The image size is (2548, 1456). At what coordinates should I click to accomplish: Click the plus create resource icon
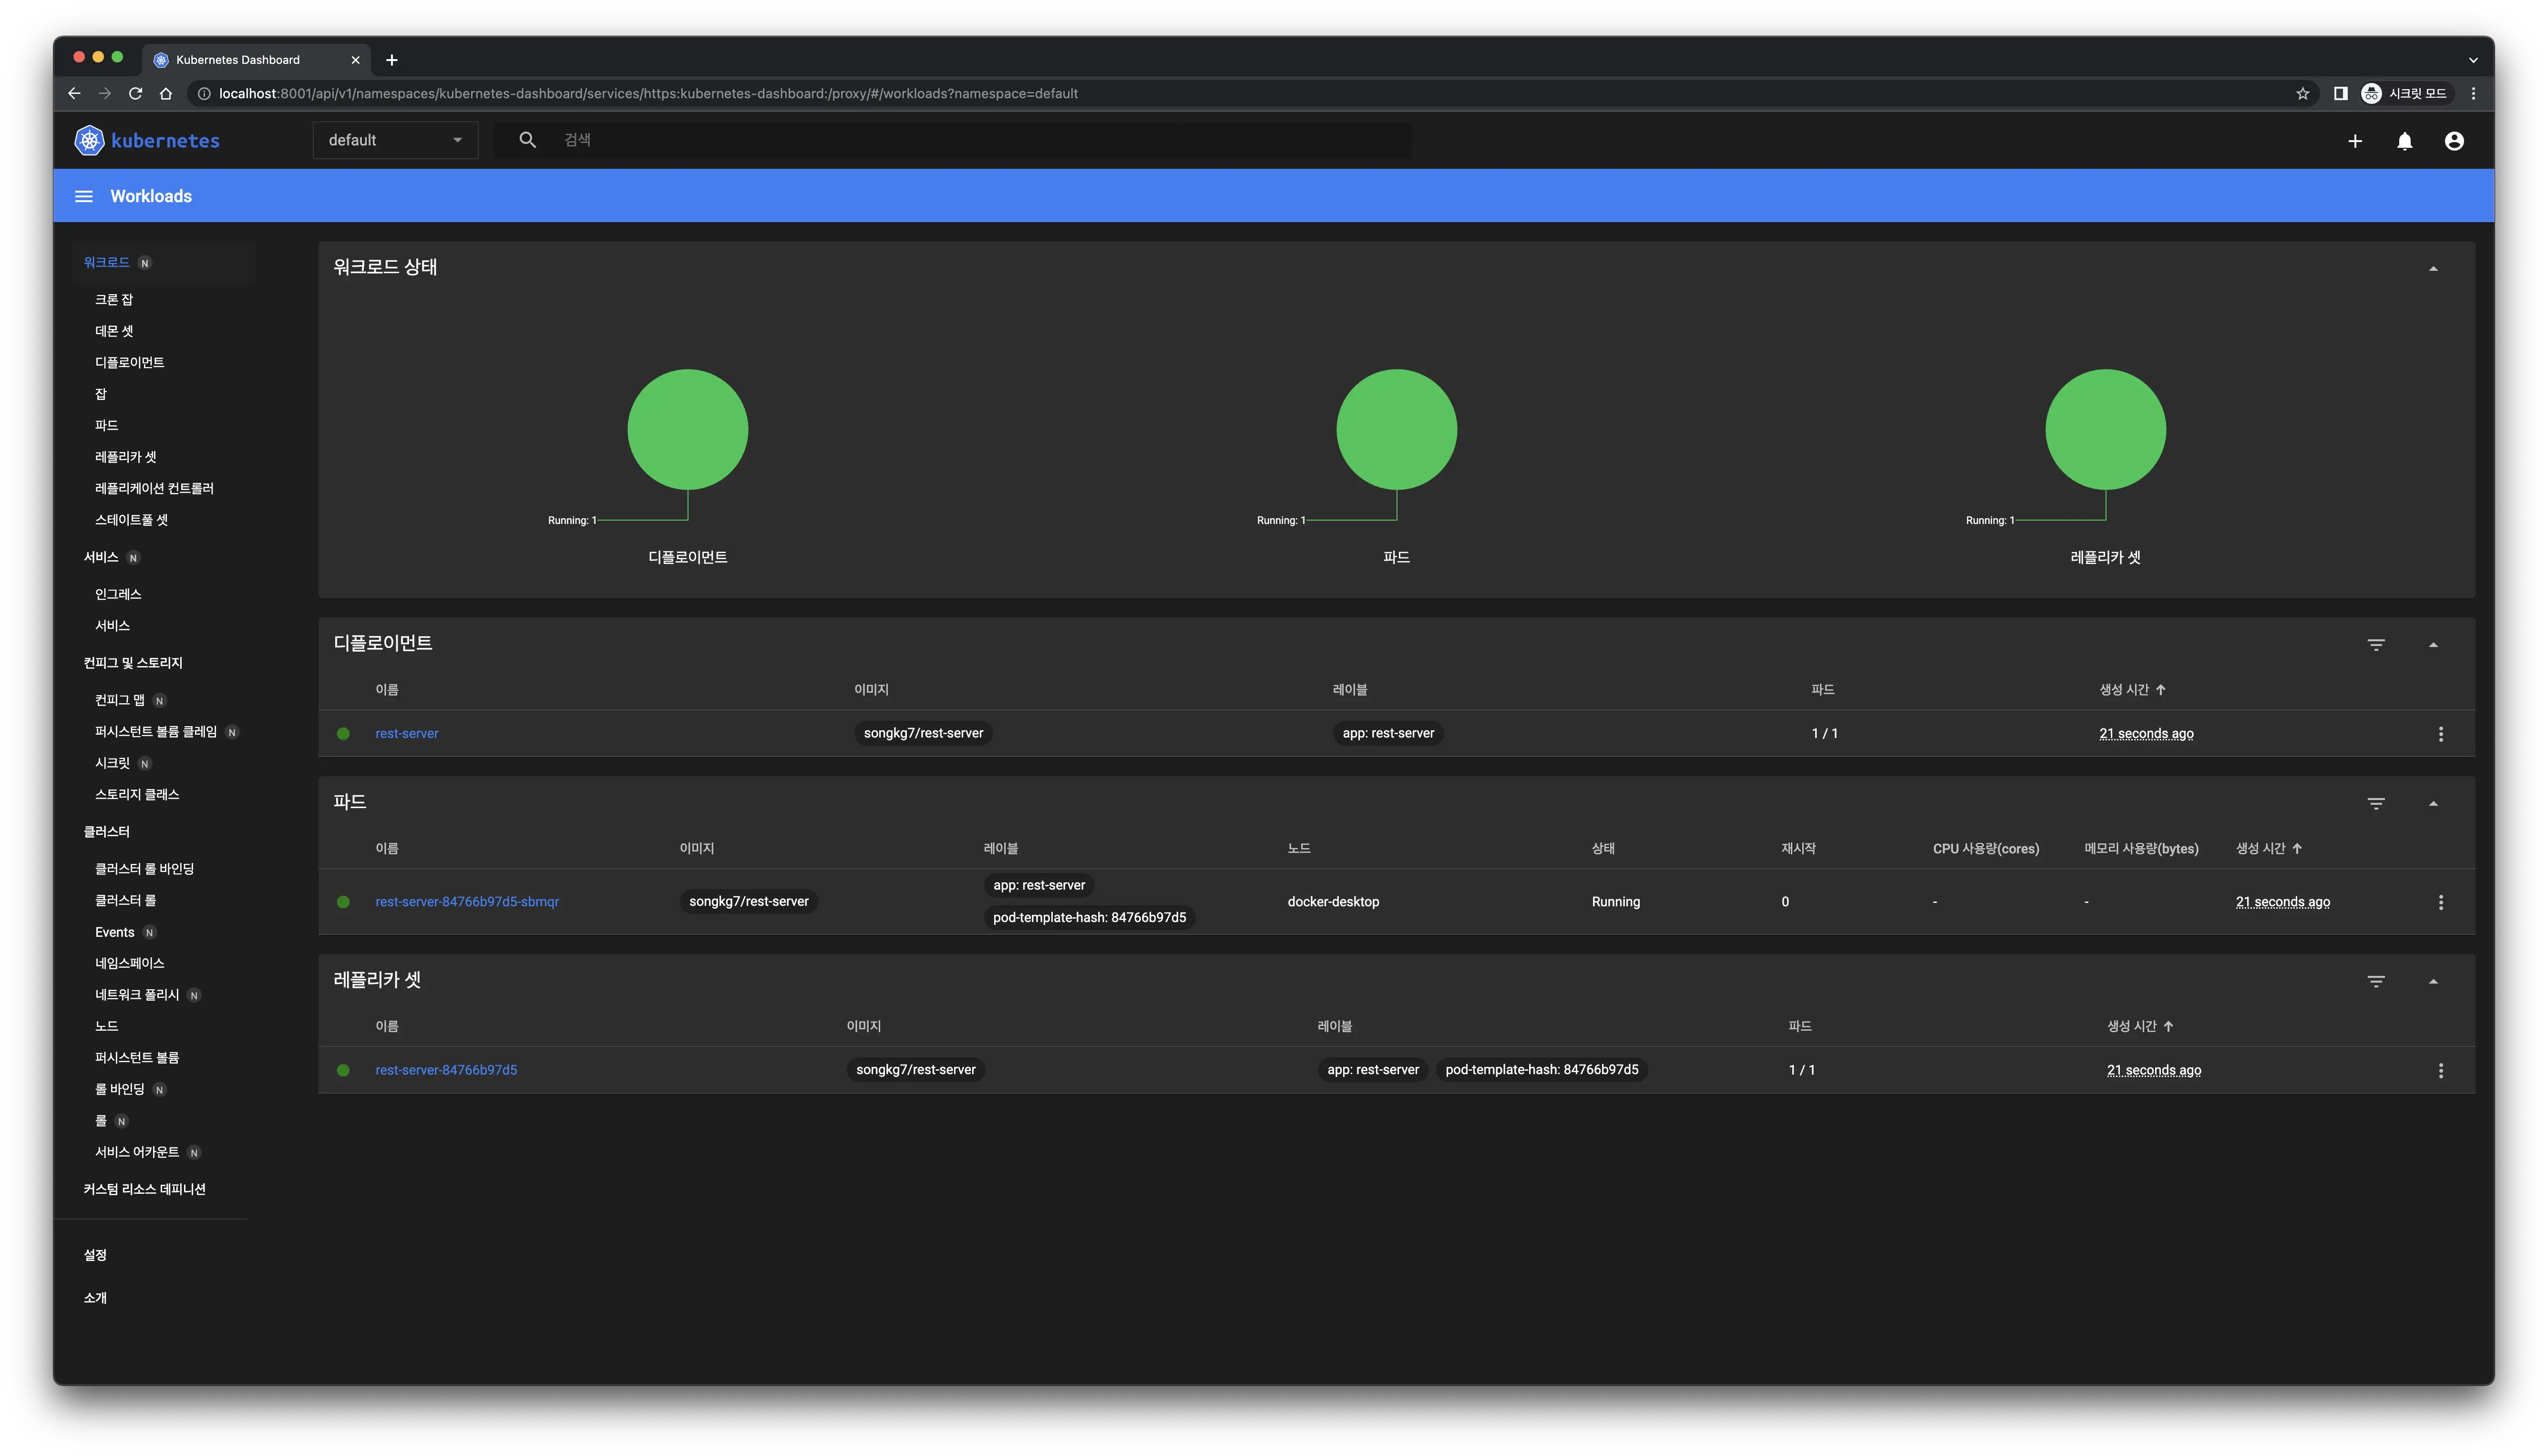tap(2354, 141)
